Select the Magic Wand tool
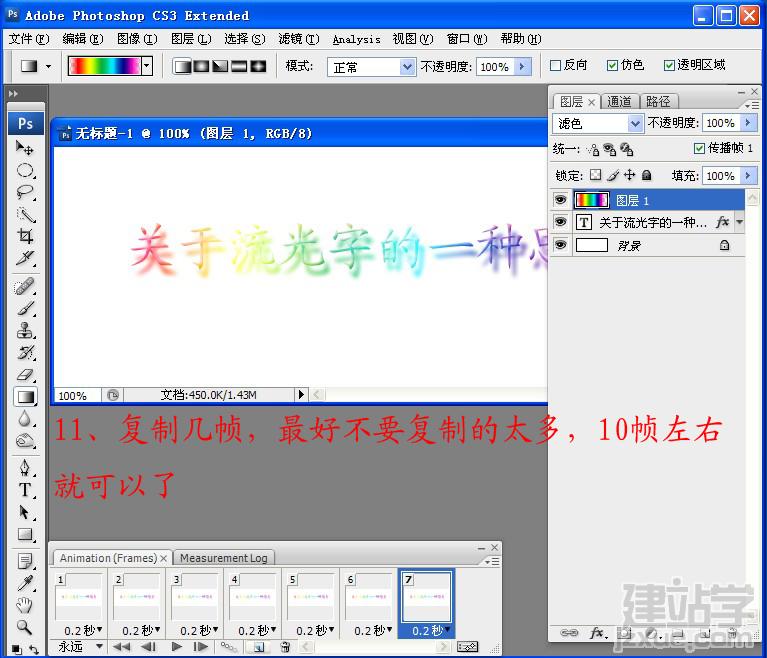The image size is (767, 658). (24, 214)
